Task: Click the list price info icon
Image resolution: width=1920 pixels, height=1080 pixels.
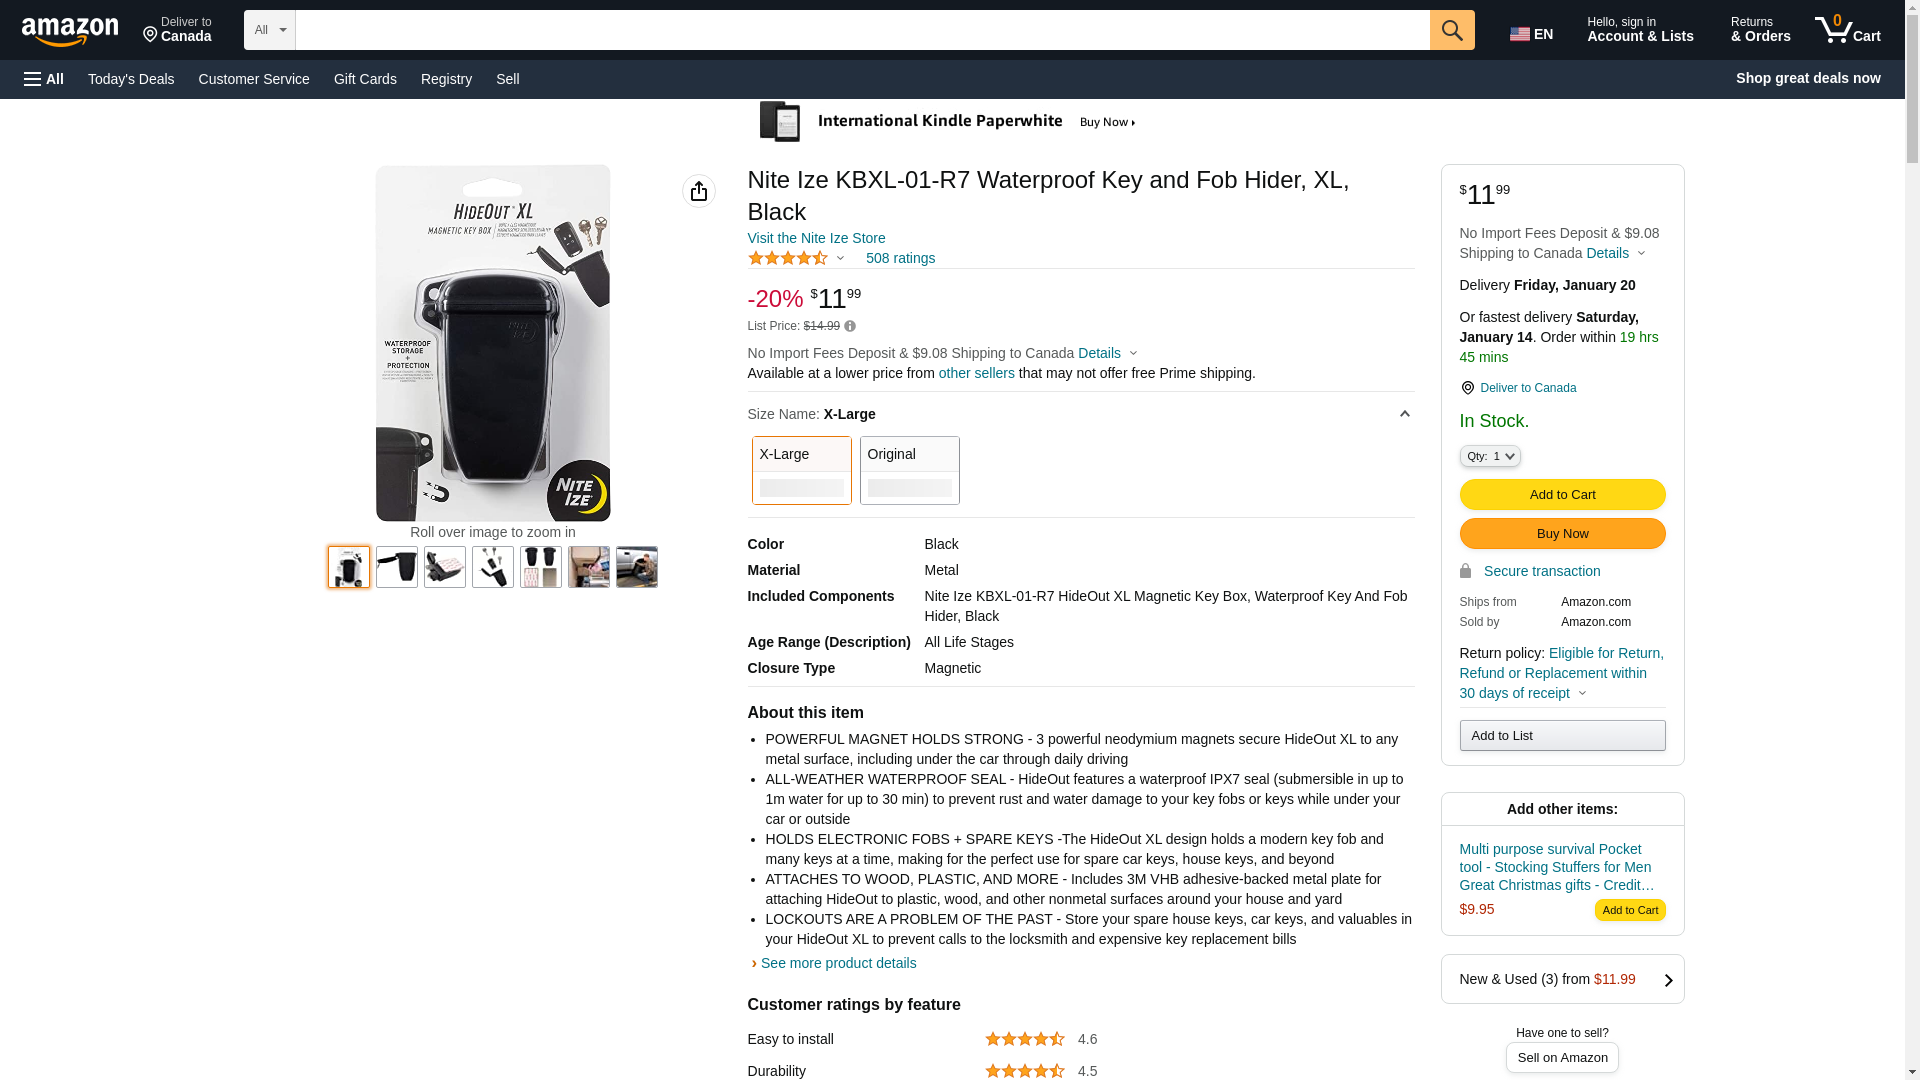Action: [x=850, y=326]
